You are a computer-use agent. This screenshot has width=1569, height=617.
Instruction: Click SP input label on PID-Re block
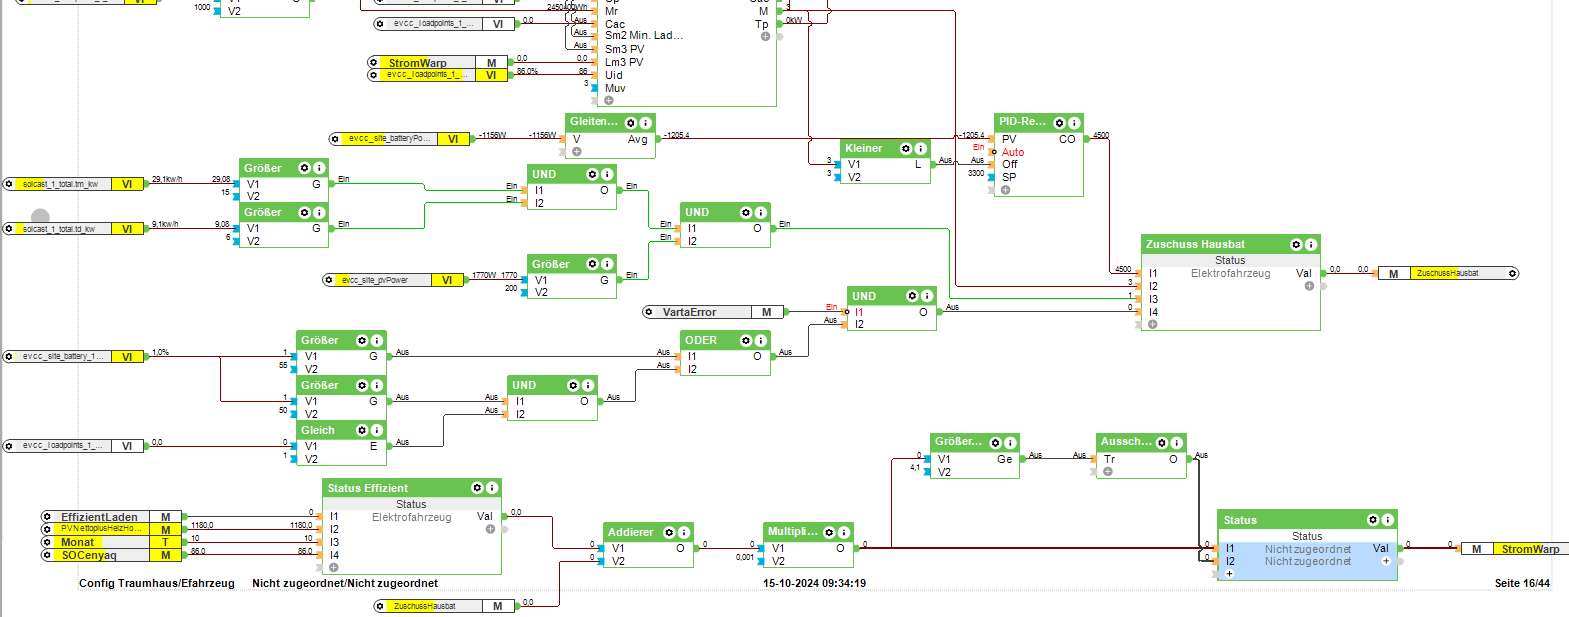point(1009,177)
